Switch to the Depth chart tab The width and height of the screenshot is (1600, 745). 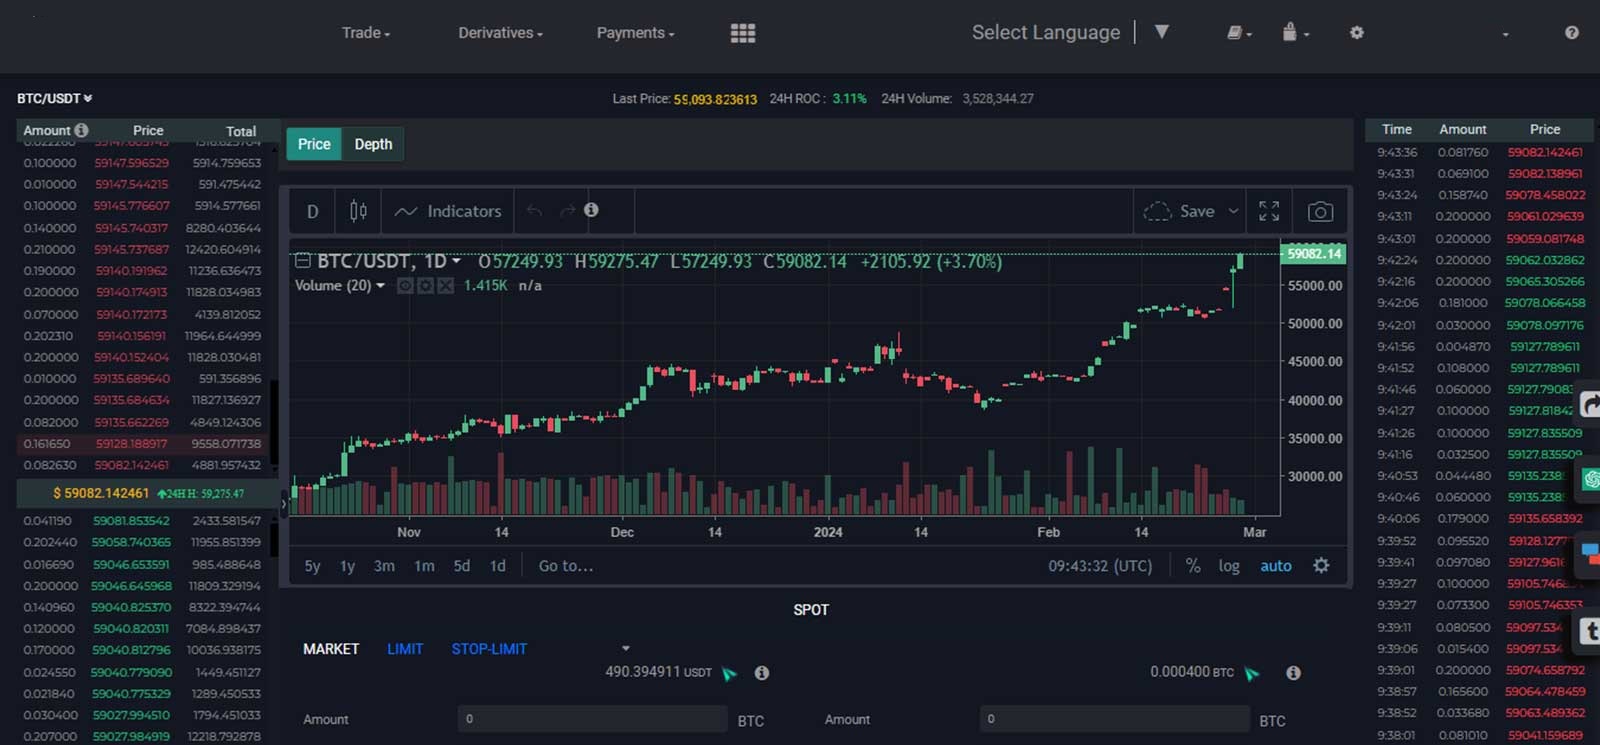point(373,144)
